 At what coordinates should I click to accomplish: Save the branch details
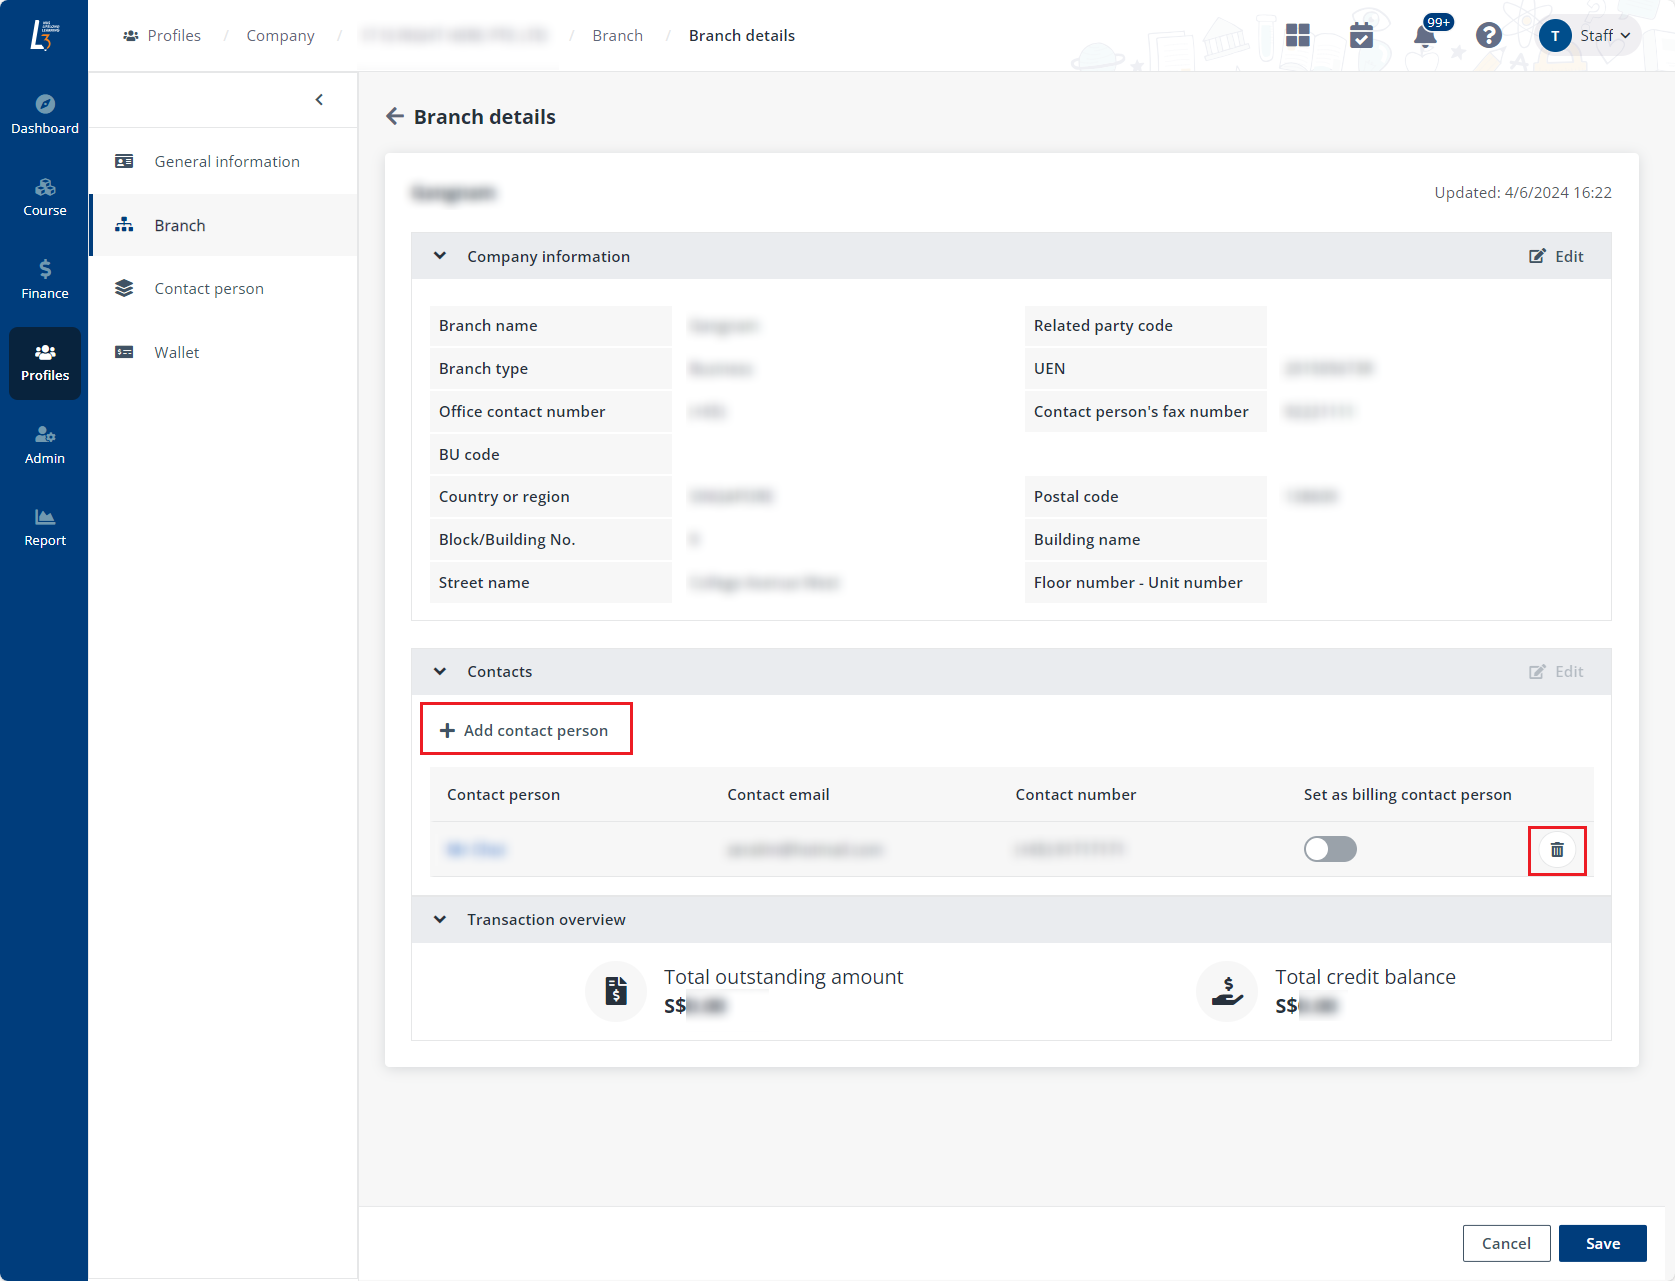1603,1243
